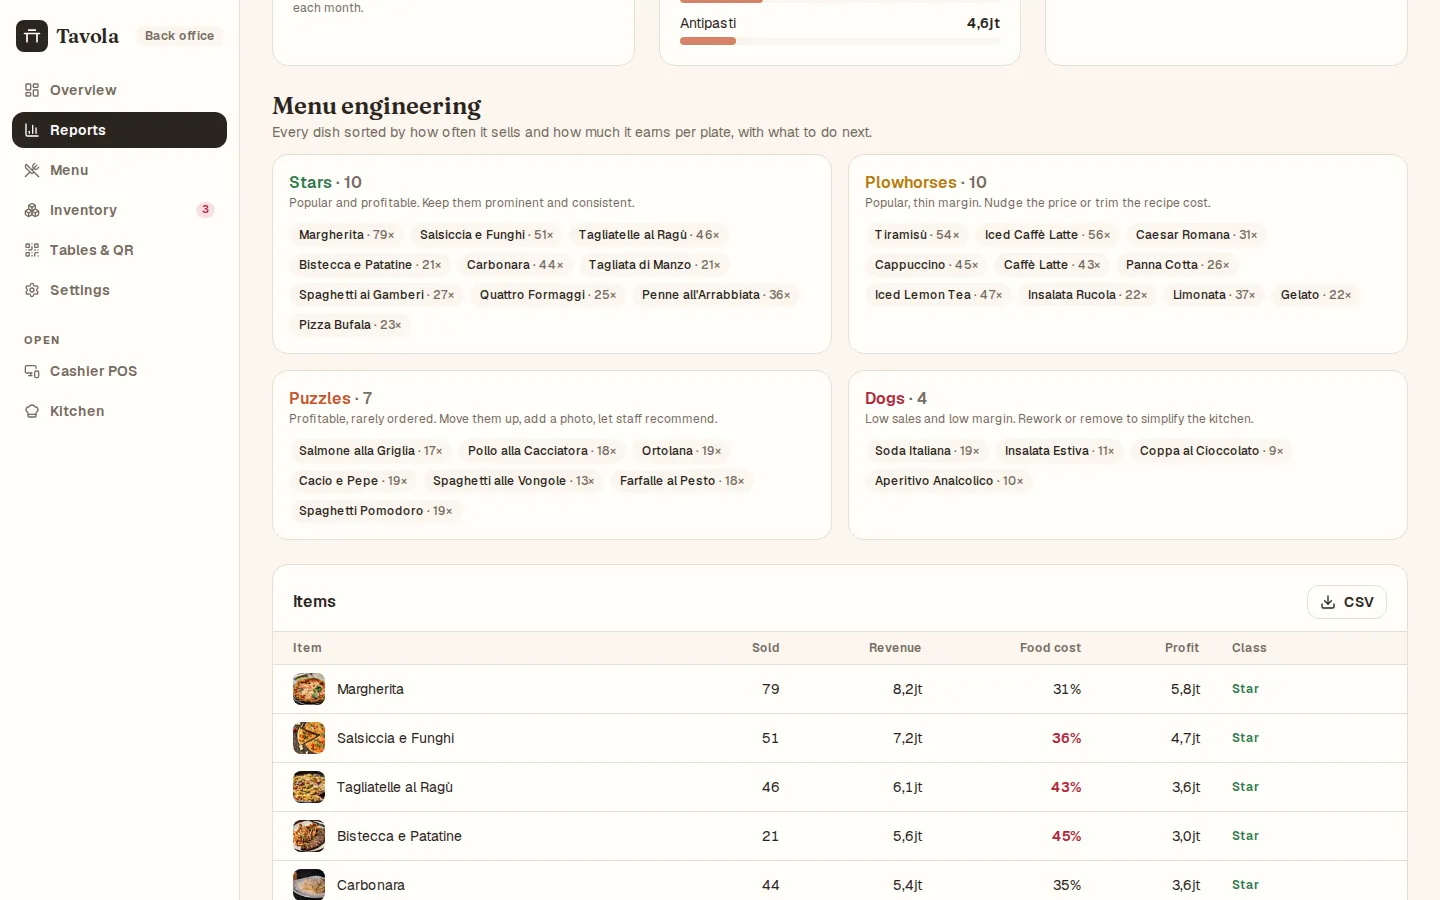Click the Coppa al Cioccolato 9× chip

[1212, 451]
